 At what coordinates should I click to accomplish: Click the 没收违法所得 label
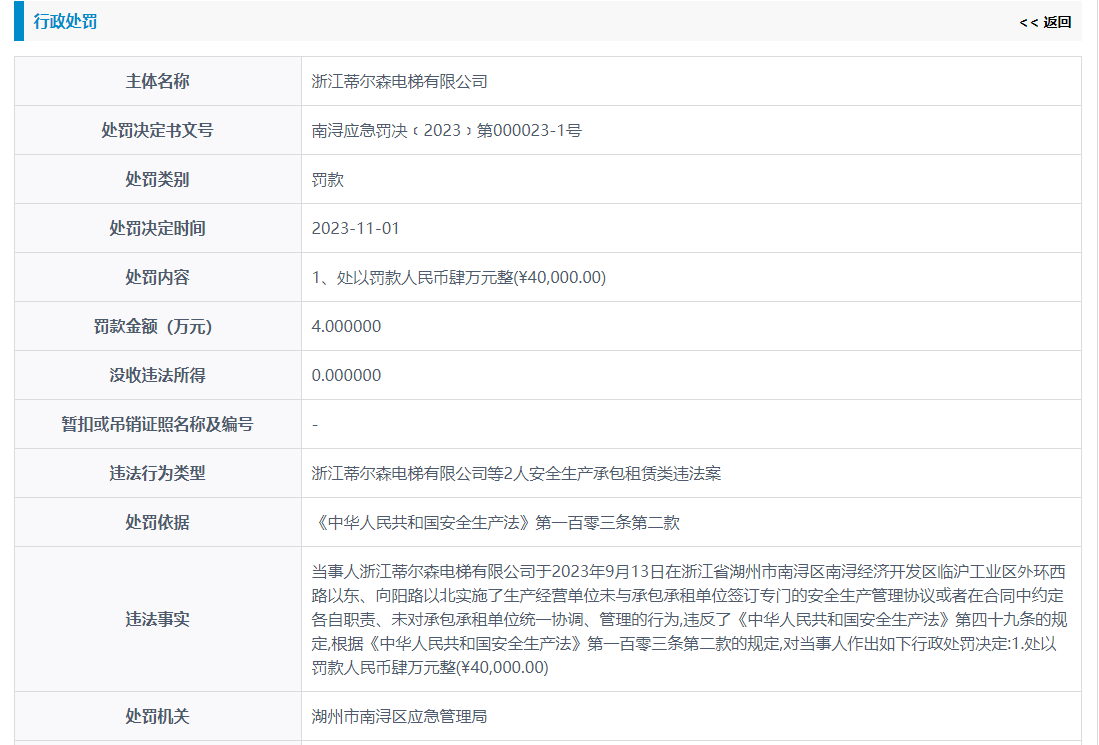(x=158, y=376)
